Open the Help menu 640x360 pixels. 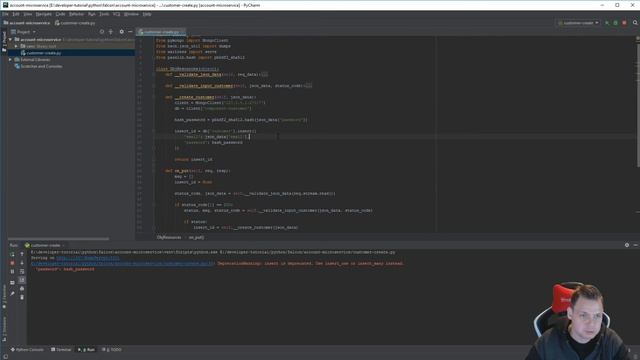pos(147,14)
